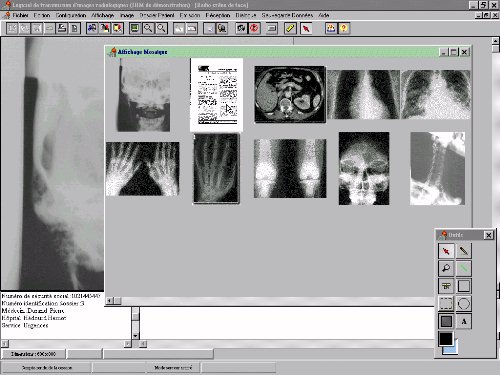Select the rightmost chest X-ray thumbnail
Viewport: 500px width, 375px height.
click(436, 95)
